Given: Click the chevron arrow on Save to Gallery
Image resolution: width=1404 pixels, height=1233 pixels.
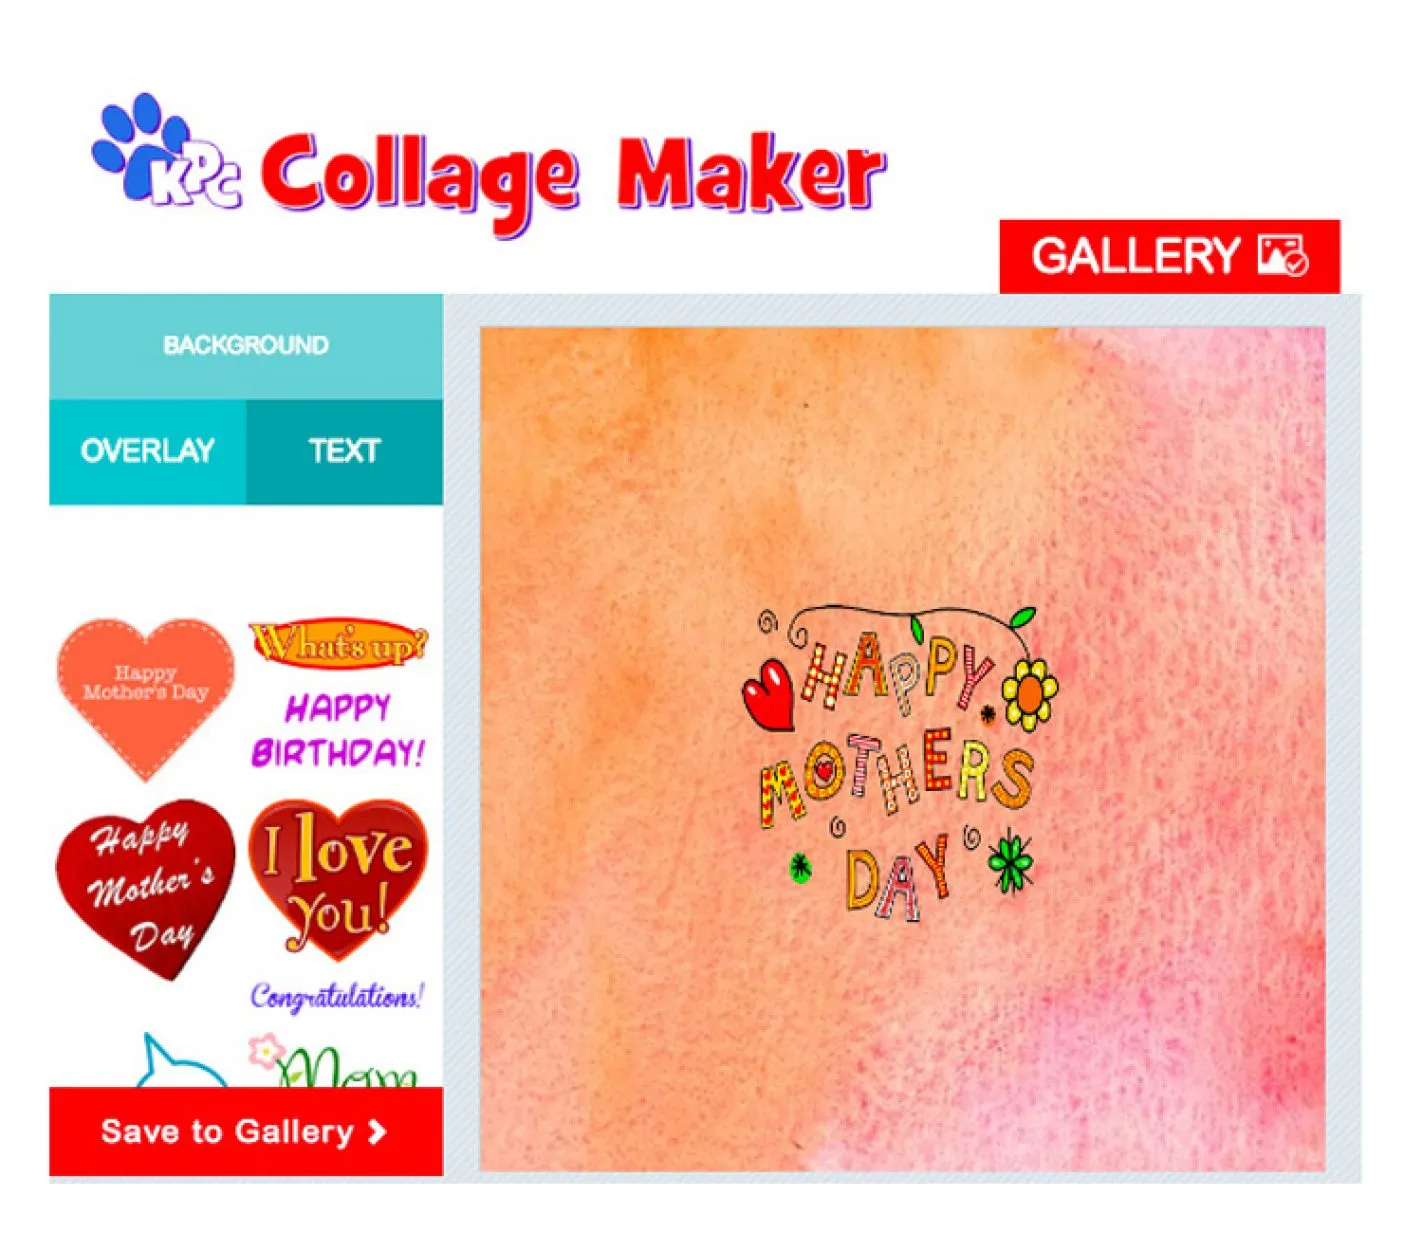Looking at the screenshot, I should point(377,1132).
